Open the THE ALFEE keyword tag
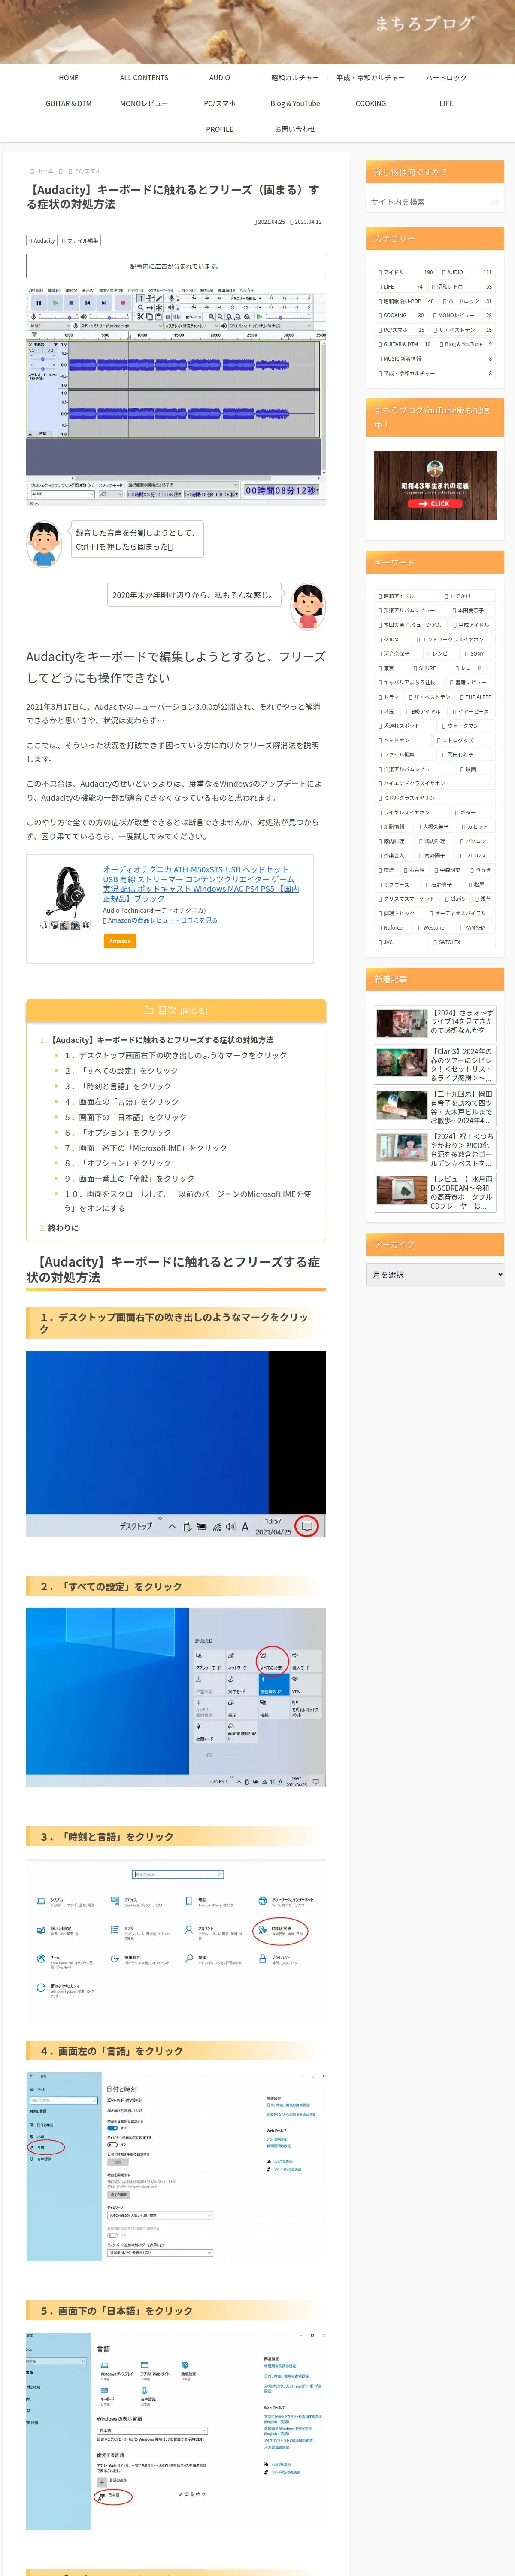 point(475,697)
